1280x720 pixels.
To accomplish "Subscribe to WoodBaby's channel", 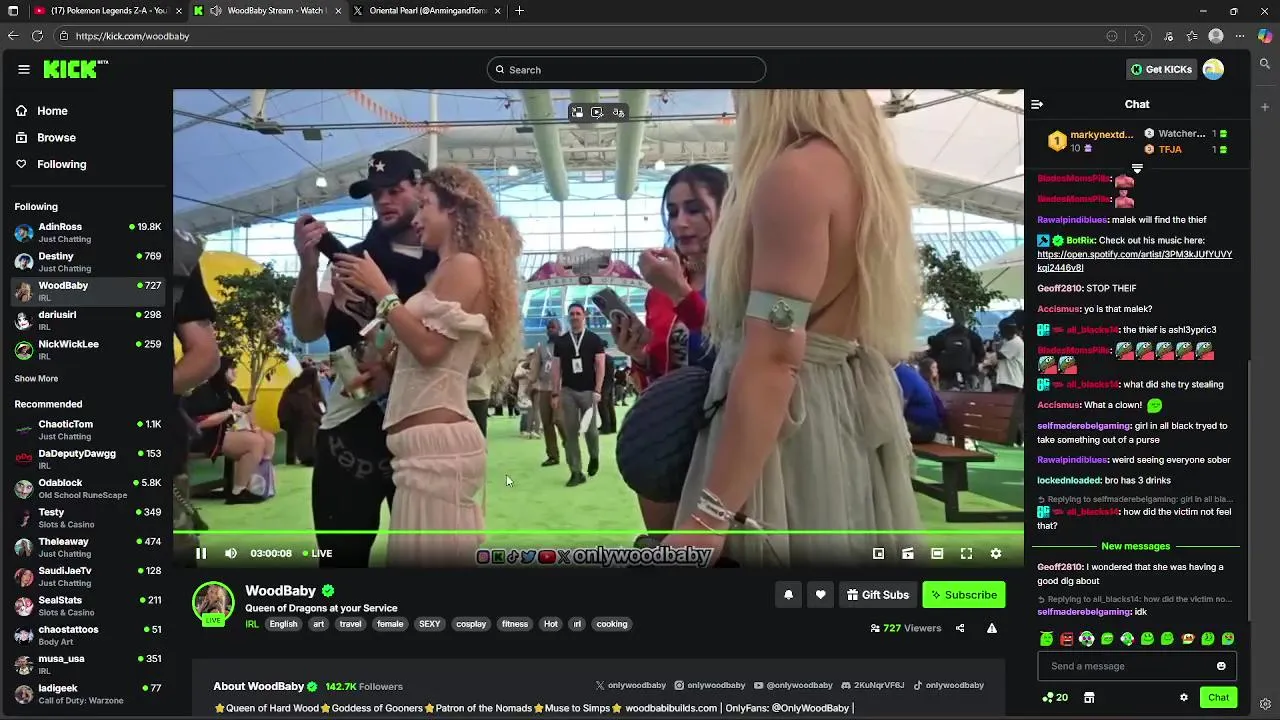I will click(x=964, y=595).
